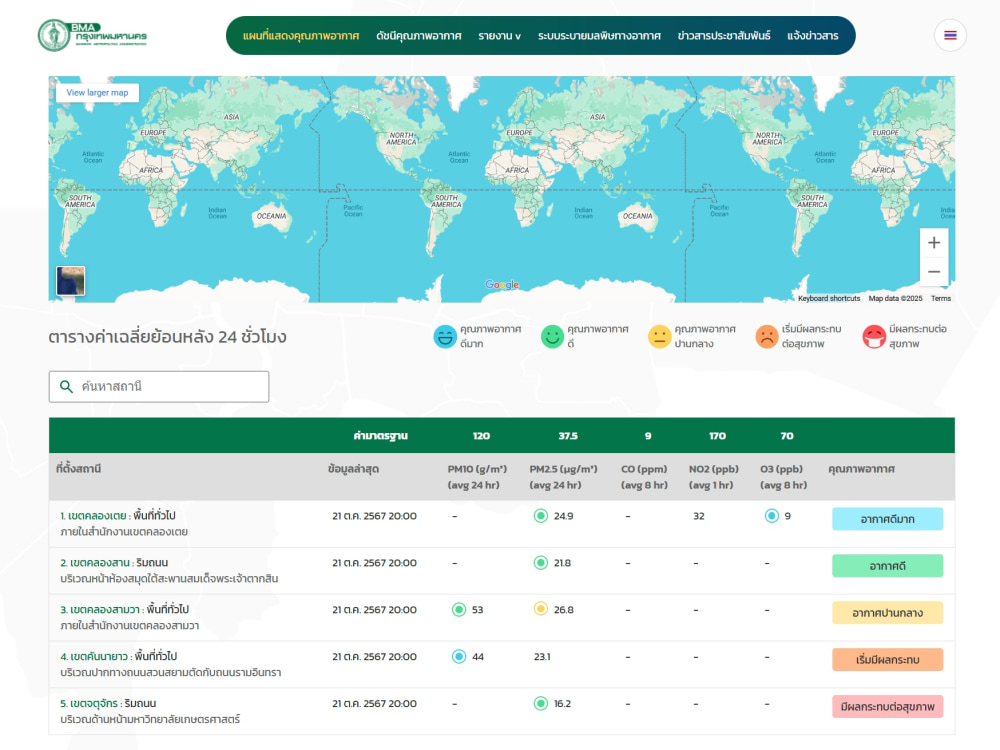Click CO (ppm) column header
The height and width of the screenshot is (750, 1000).
[644, 477]
